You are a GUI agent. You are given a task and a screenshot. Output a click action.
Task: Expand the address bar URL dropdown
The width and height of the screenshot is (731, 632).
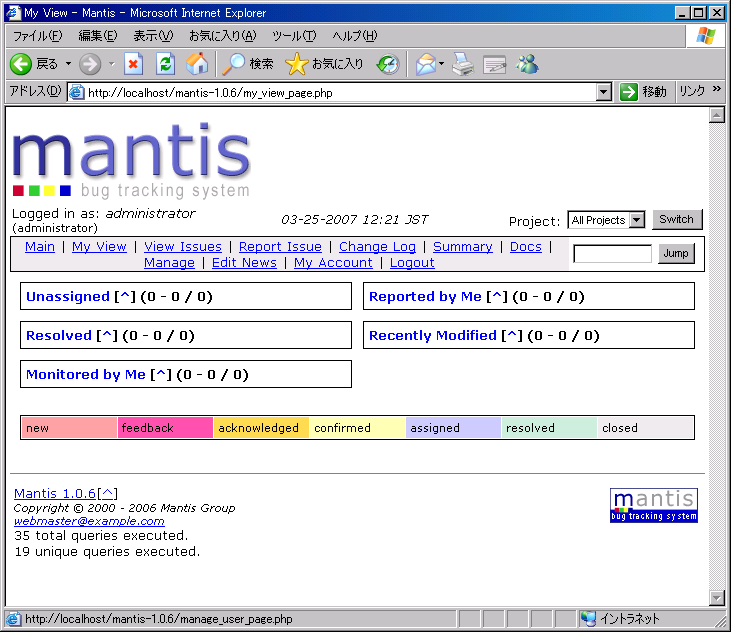tap(603, 92)
